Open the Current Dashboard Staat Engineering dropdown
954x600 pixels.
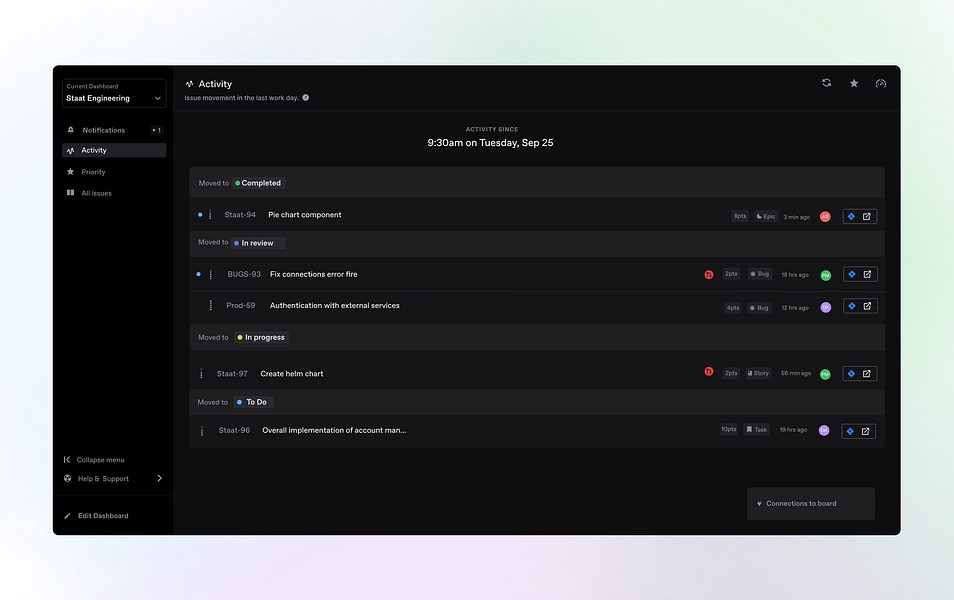pos(114,93)
